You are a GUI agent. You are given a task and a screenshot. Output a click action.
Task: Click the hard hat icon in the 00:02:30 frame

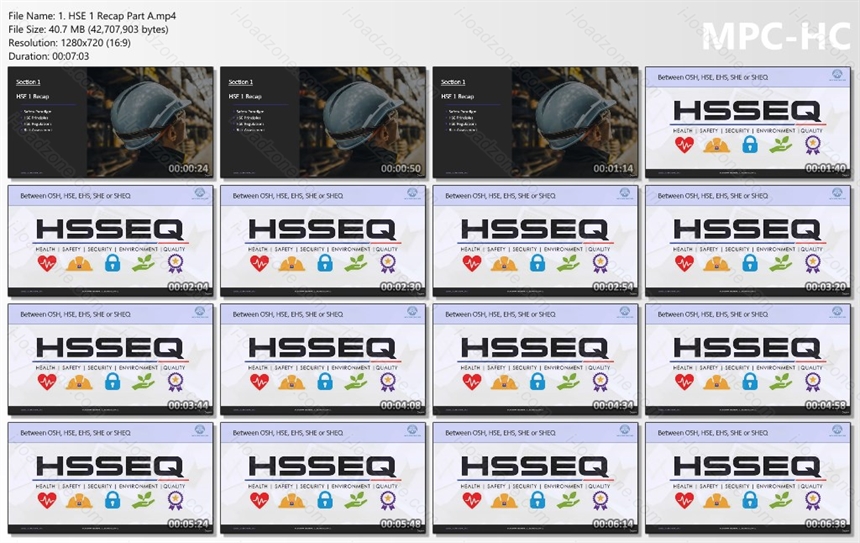tap(292, 264)
